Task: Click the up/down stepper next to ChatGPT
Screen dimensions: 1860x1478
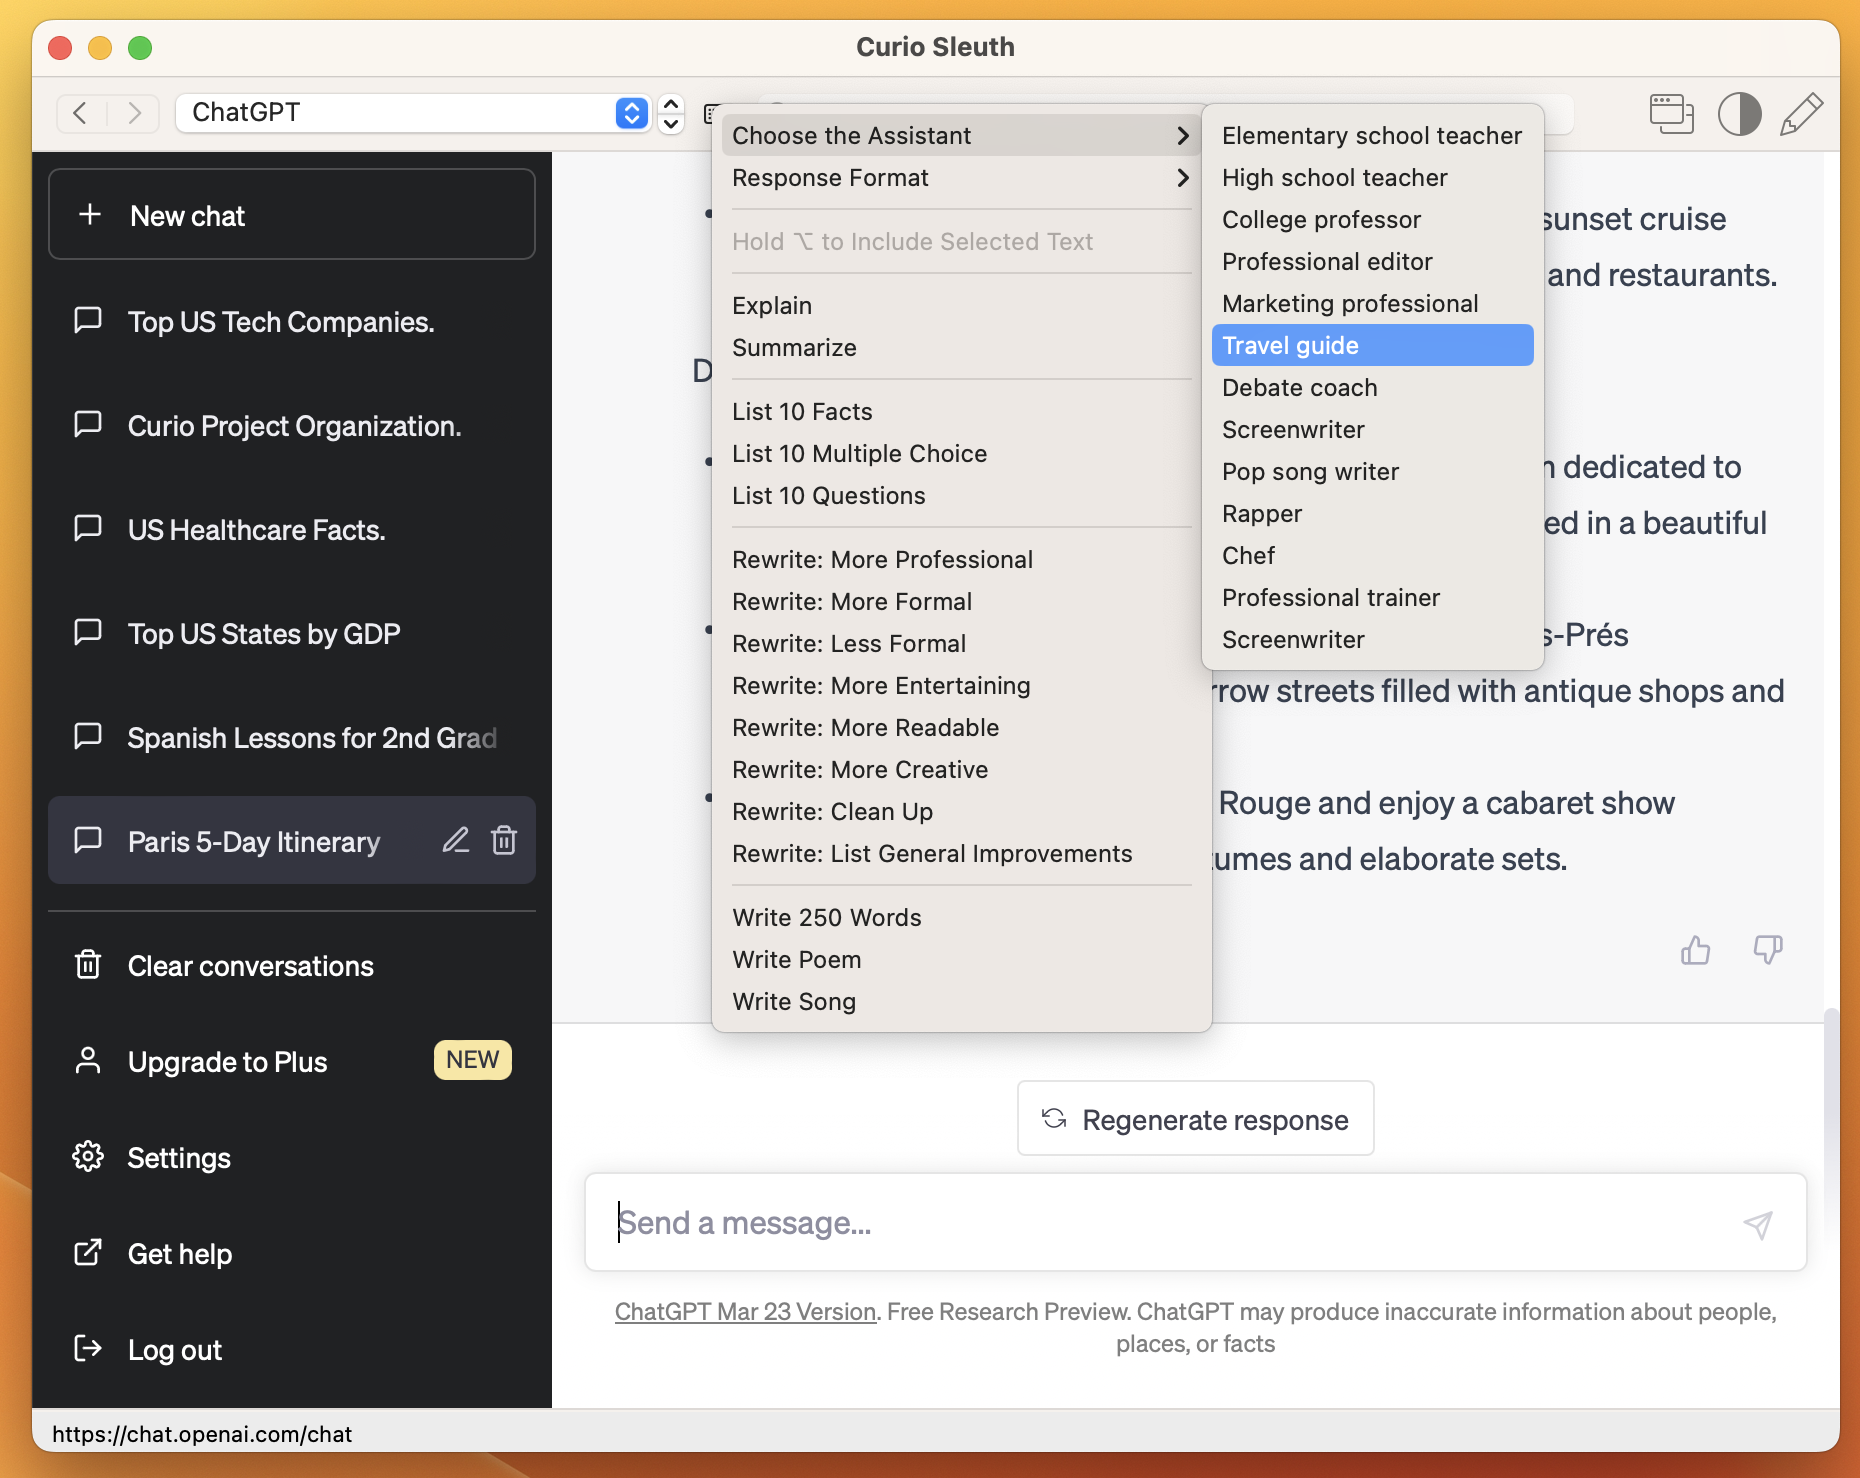Action: point(672,113)
